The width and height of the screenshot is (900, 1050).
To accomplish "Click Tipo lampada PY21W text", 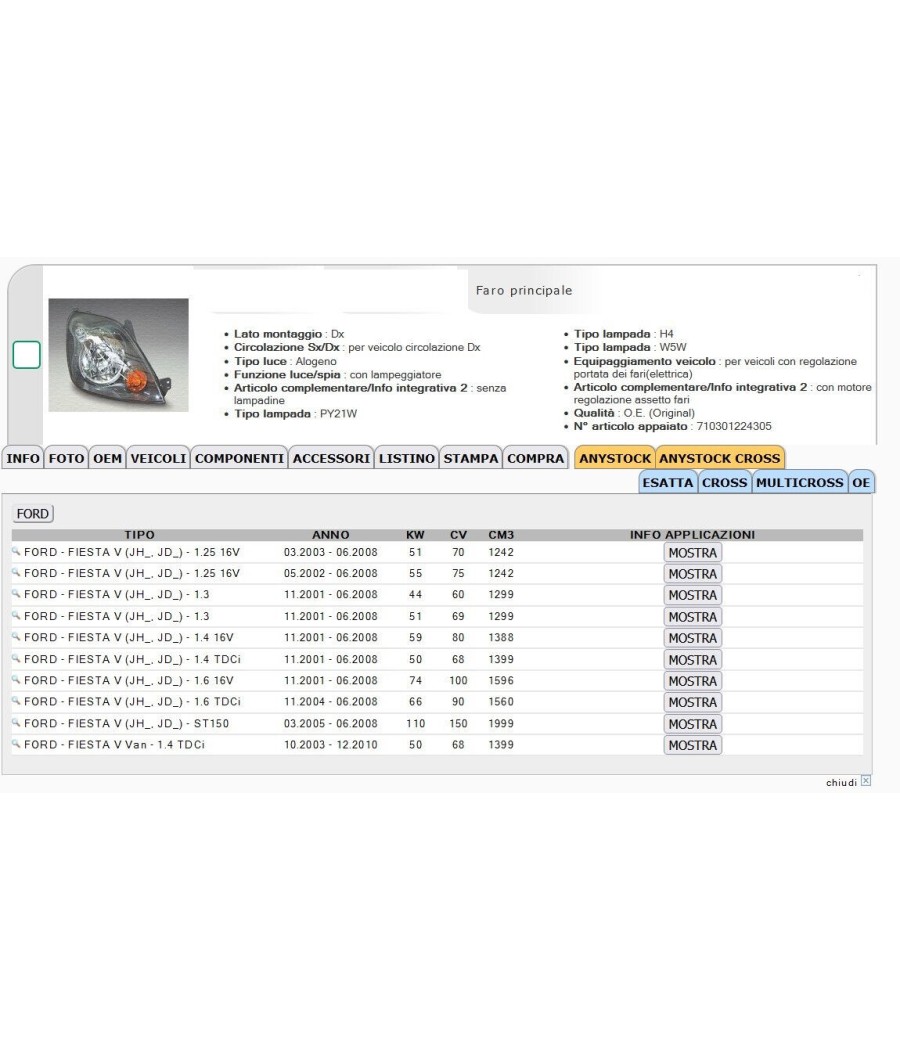I will pyautogui.click(x=295, y=414).
